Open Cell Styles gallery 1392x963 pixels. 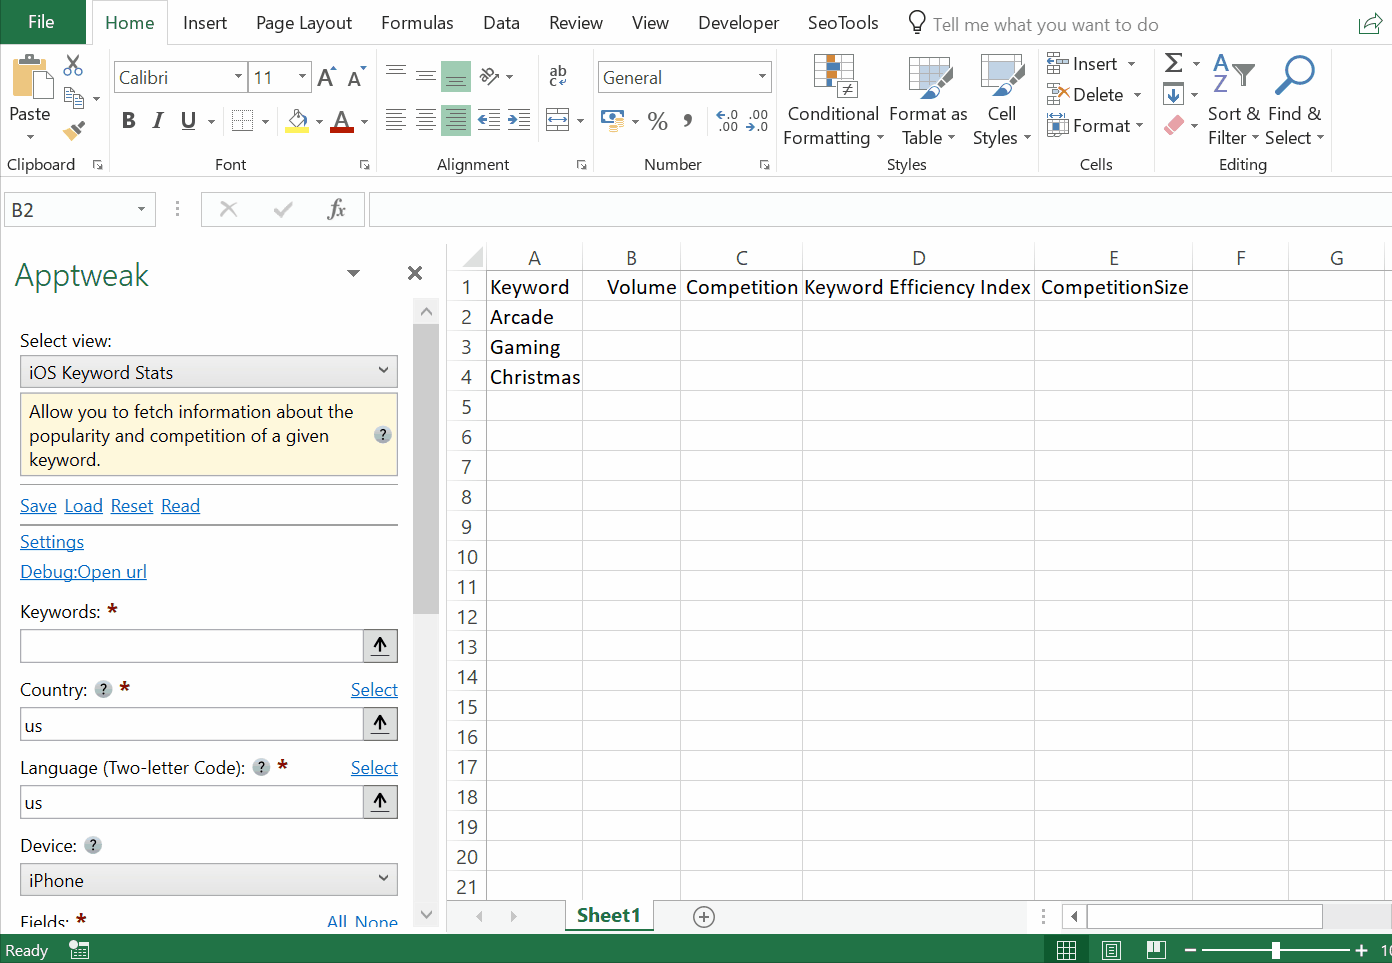(1002, 100)
